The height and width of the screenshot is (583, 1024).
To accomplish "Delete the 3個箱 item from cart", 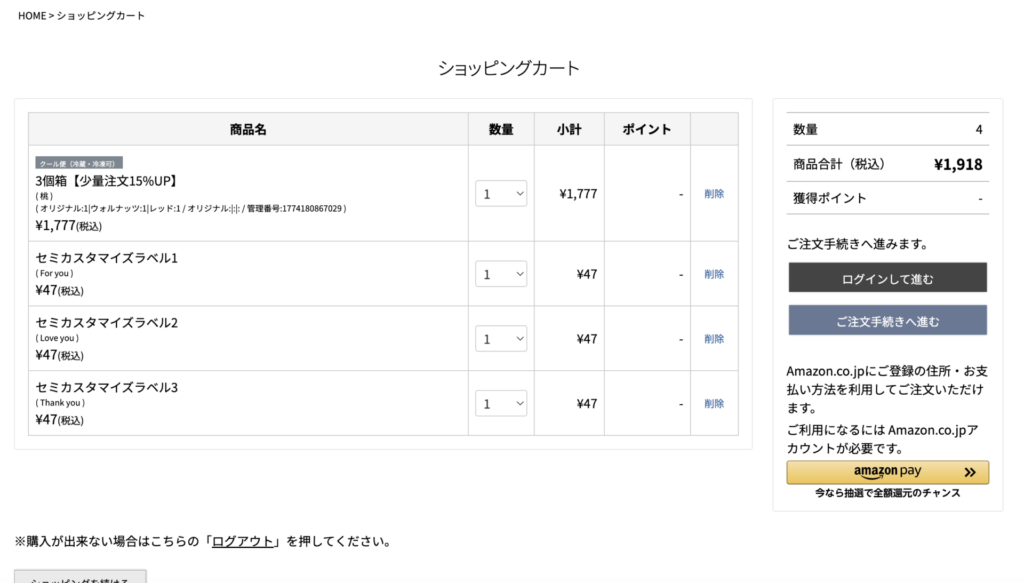I will point(714,194).
